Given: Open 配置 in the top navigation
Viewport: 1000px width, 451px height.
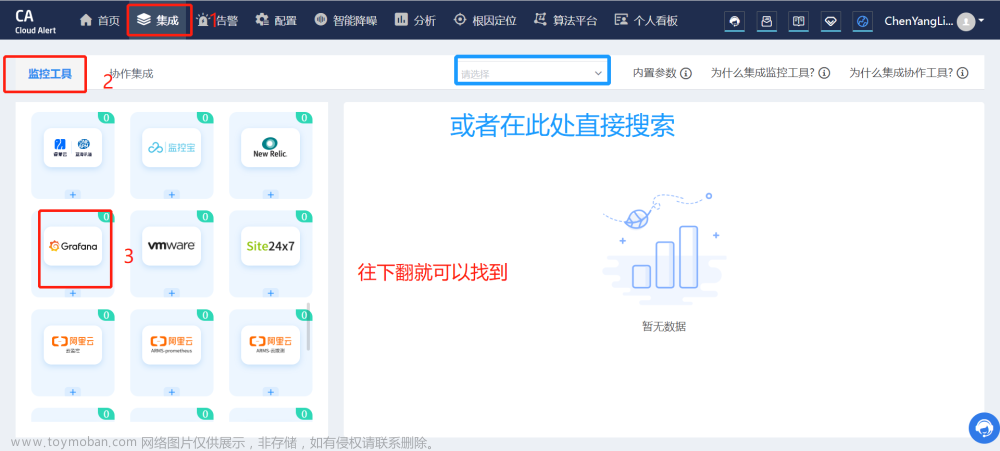Looking at the screenshot, I should [276, 20].
